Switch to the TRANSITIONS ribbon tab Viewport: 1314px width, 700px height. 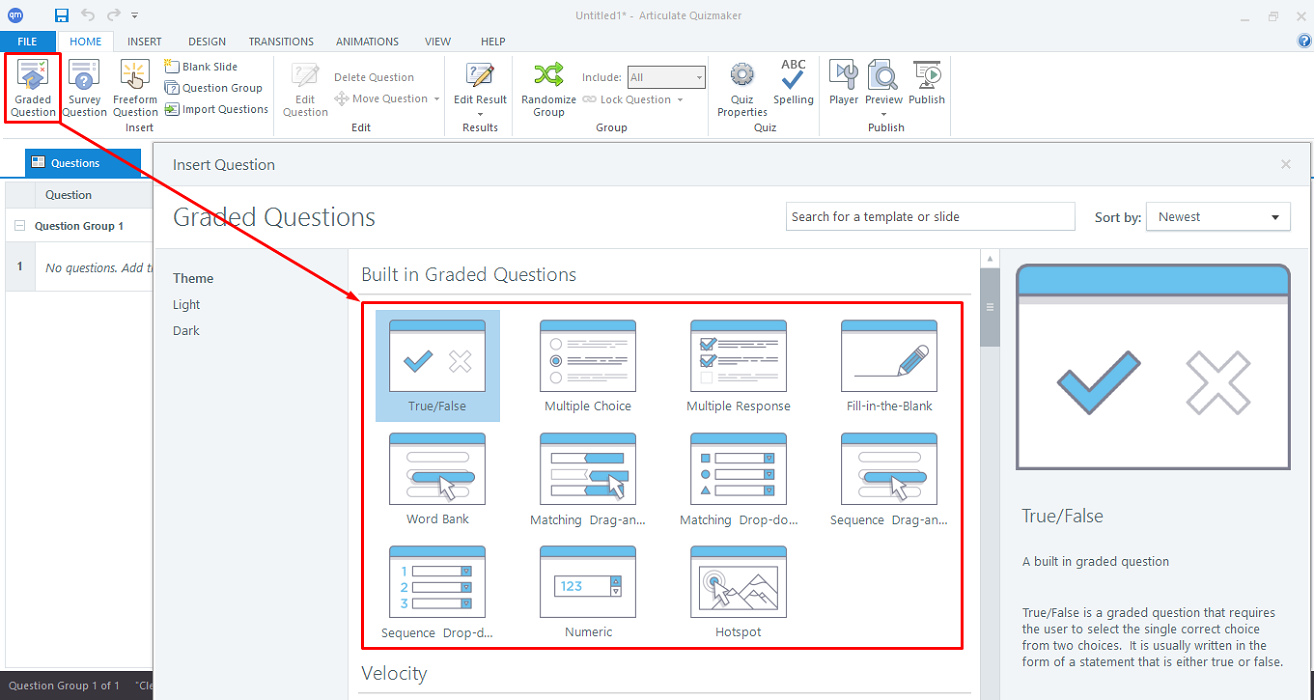tap(281, 41)
